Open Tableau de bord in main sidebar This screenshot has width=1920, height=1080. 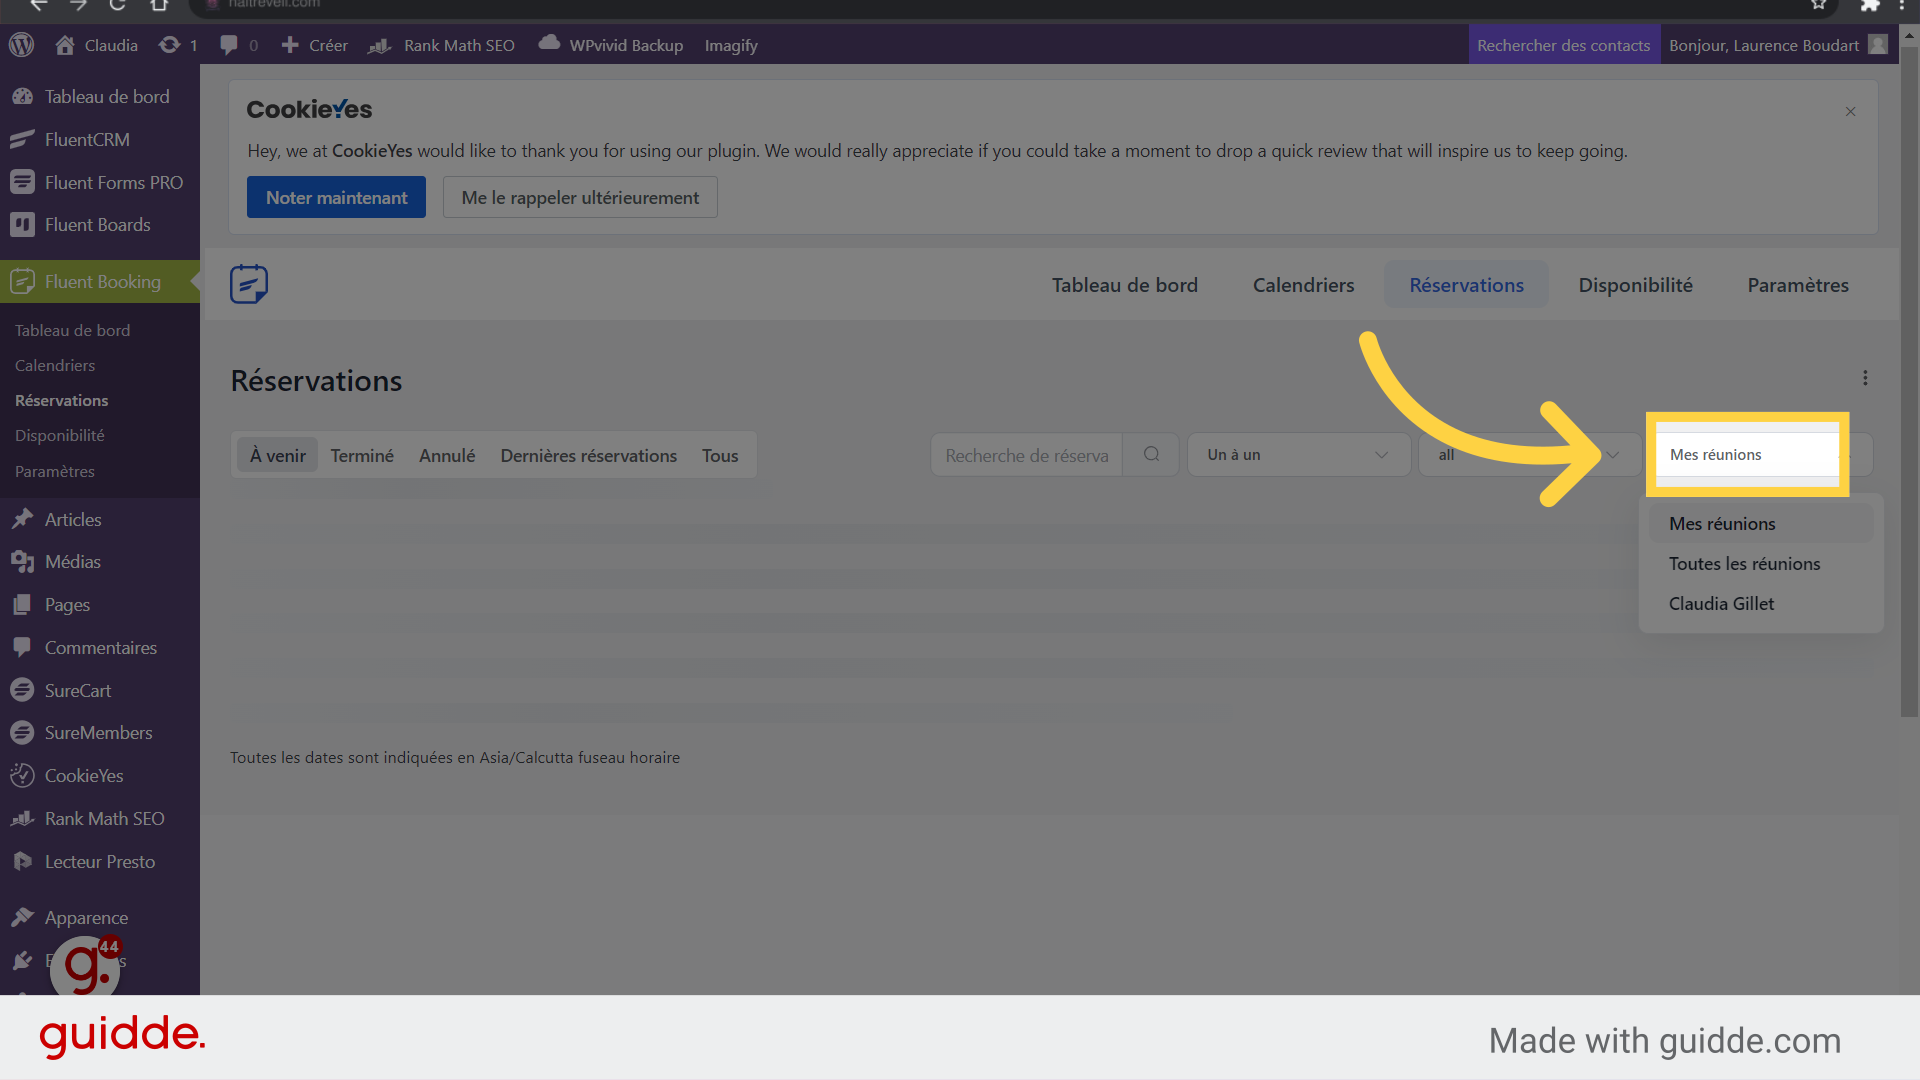click(100, 97)
